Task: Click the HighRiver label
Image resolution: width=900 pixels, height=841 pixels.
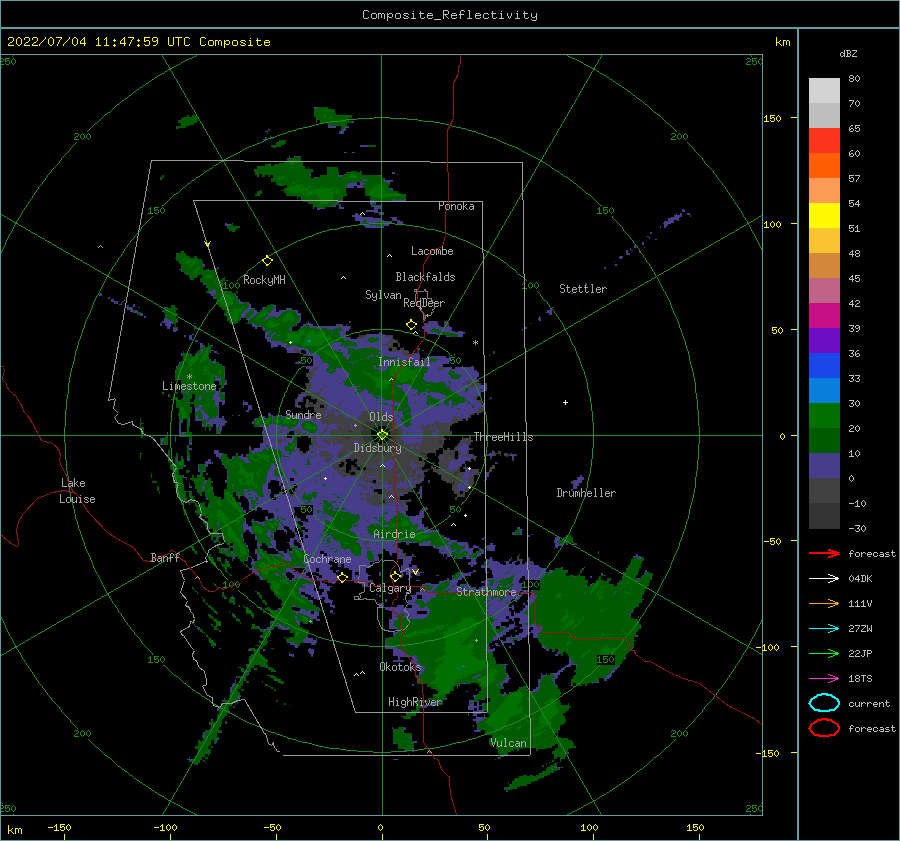Action: pyautogui.click(x=415, y=702)
